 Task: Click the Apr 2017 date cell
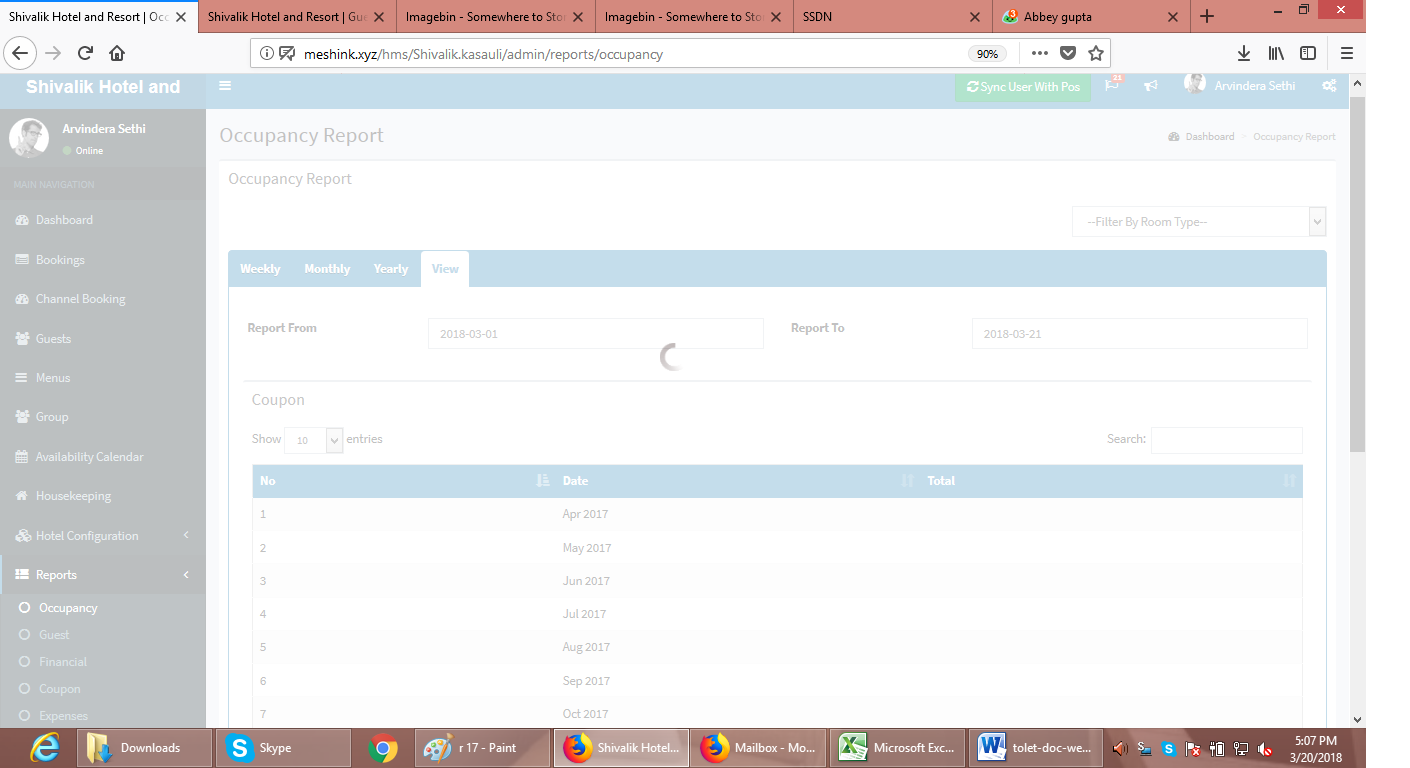[x=585, y=514]
